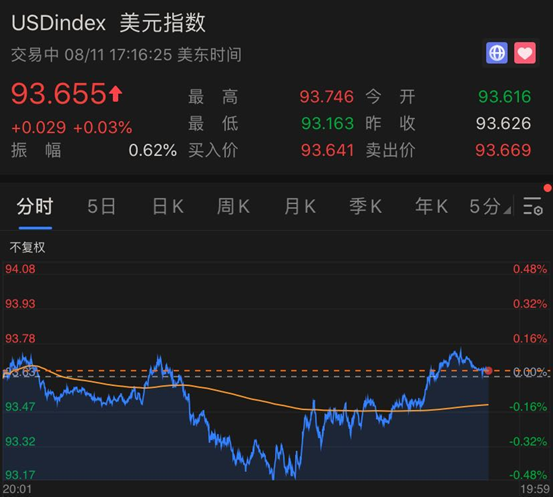Click the USDindex 美元指数 title
The width and height of the screenshot is (553, 497).
click(x=108, y=23)
